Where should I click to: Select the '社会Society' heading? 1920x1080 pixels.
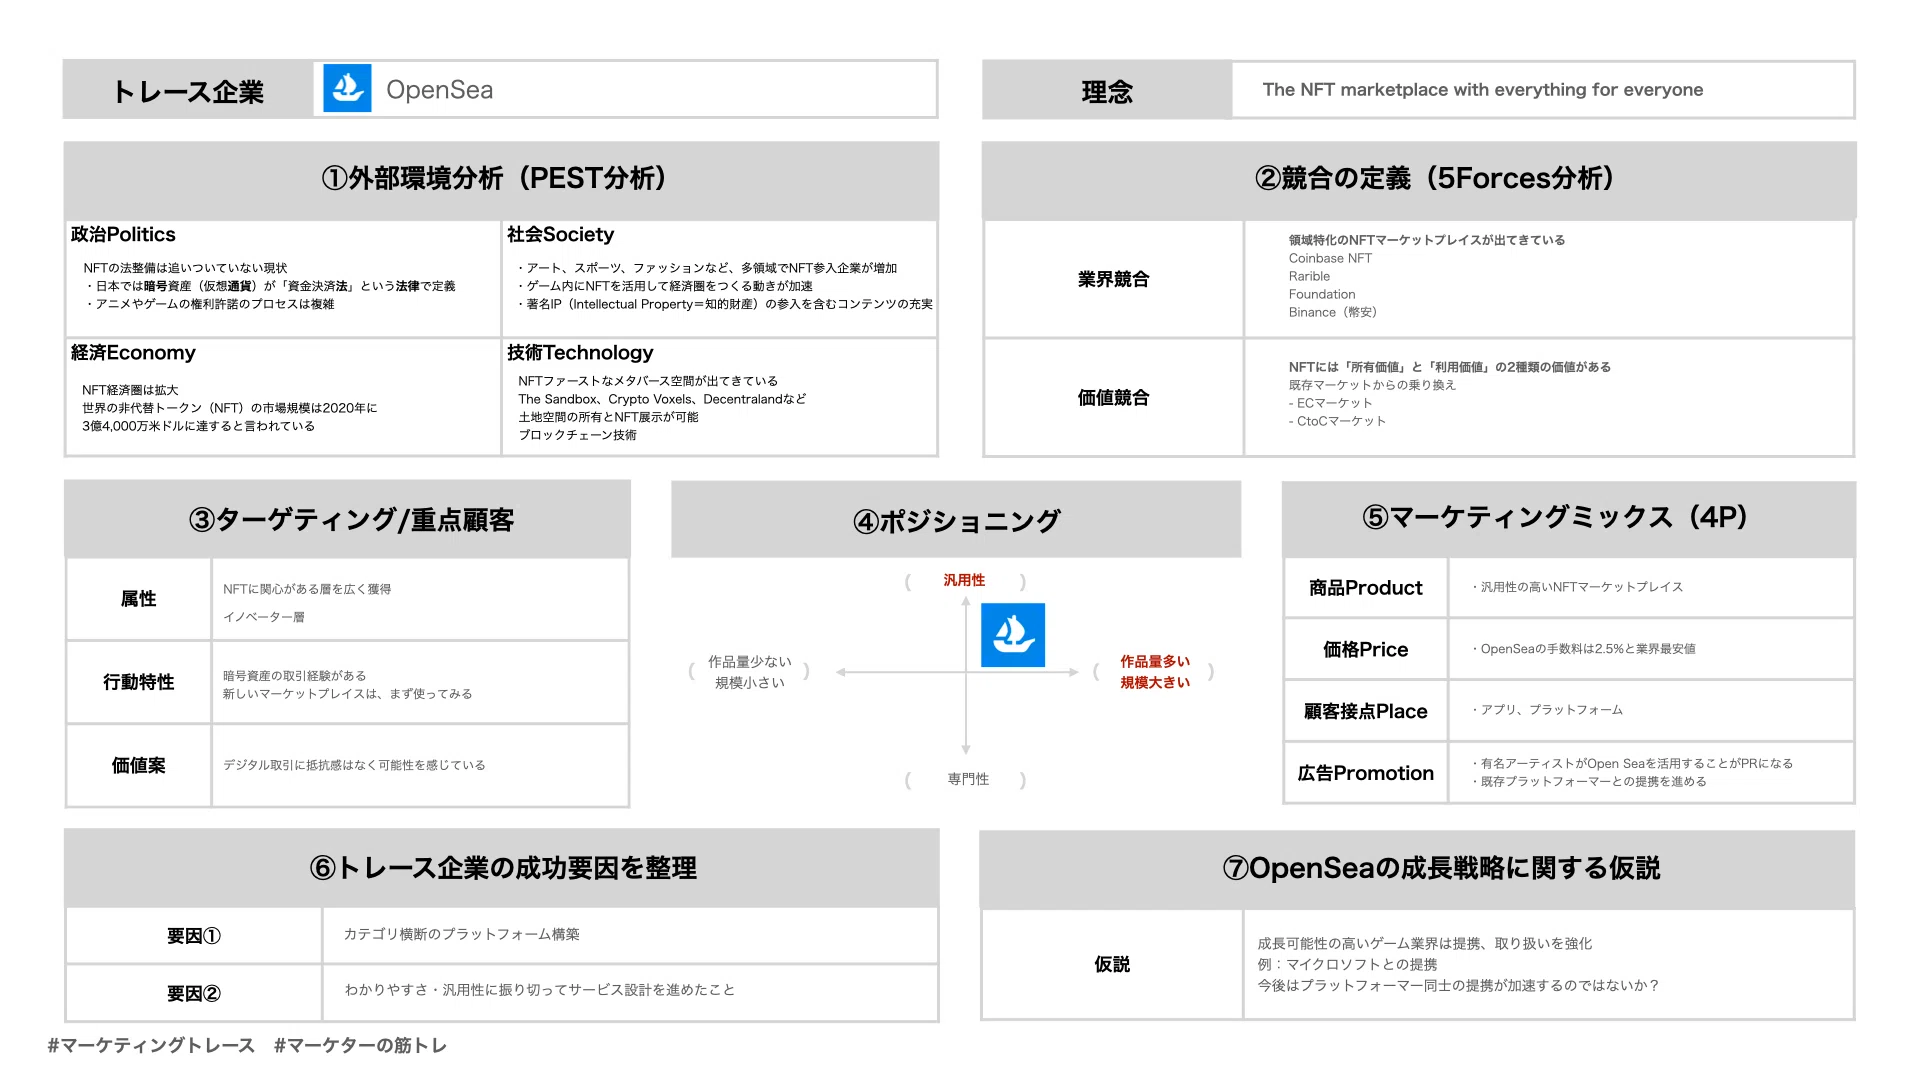tap(560, 234)
